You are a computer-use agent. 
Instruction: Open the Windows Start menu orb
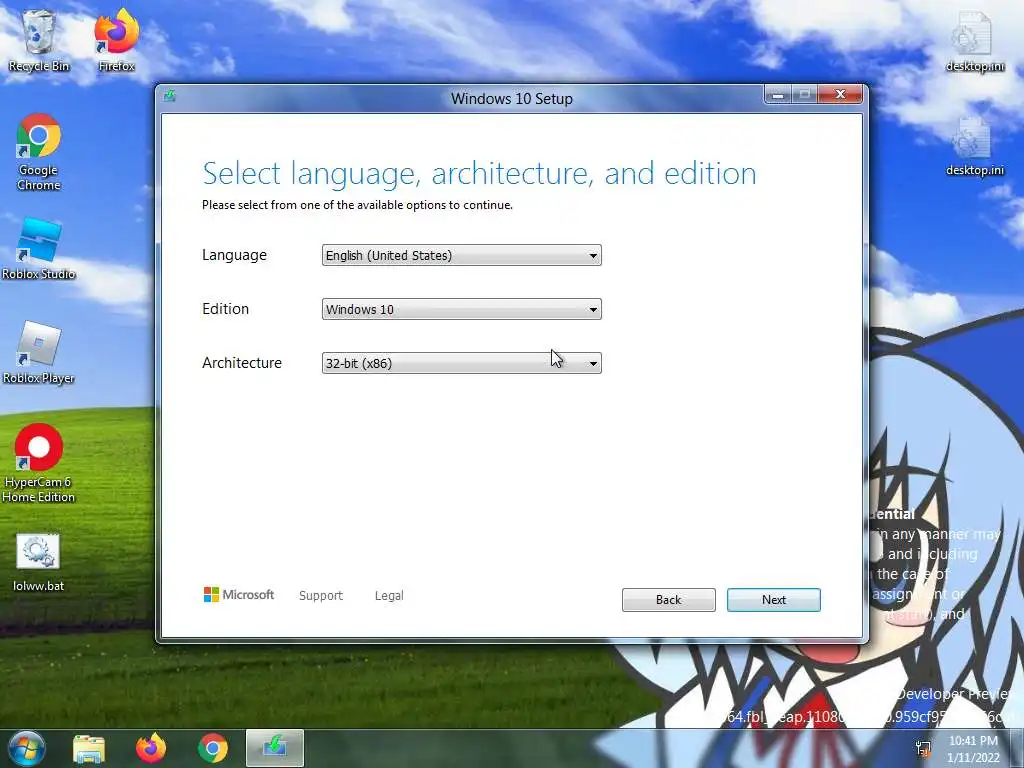point(27,748)
